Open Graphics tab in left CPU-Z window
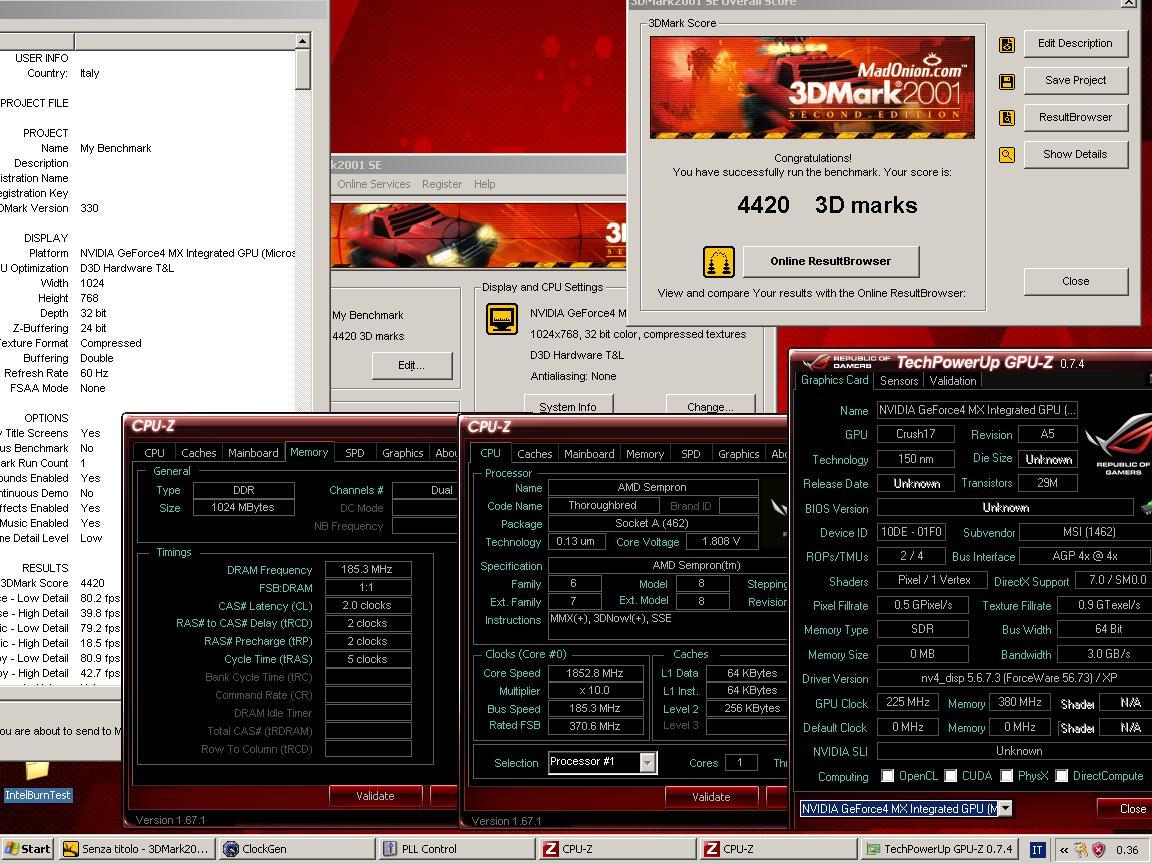Viewport: 1152px width, 864px height. pos(403,453)
